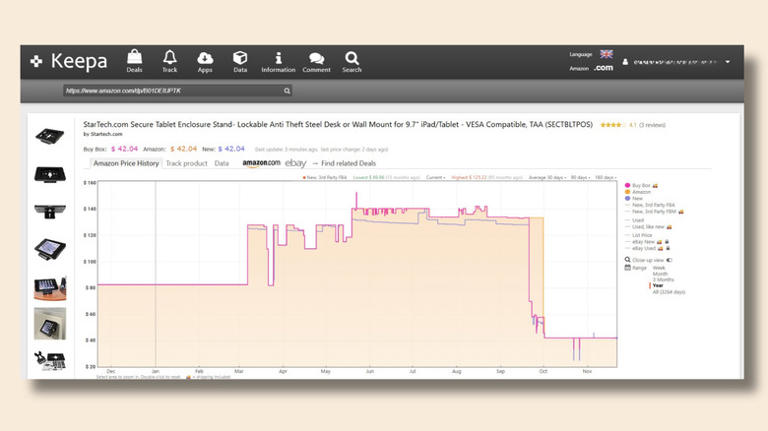Open the 90 days dropdown

pos(580,177)
